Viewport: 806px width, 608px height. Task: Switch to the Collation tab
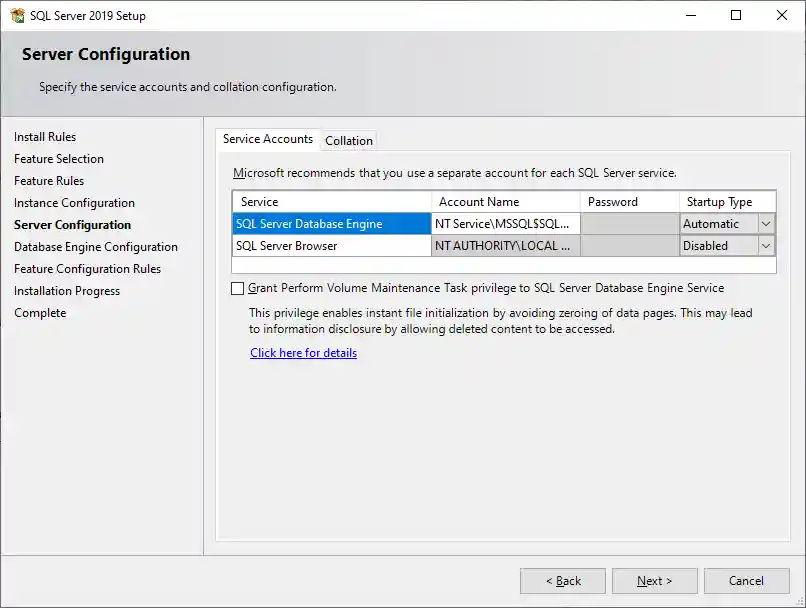(x=348, y=140)
